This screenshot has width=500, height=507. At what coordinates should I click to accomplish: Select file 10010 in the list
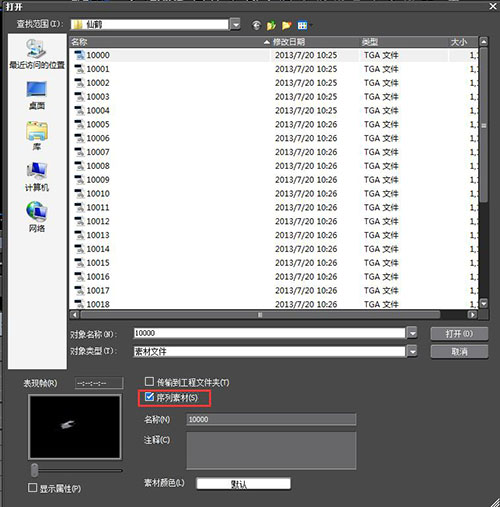click(98, 194)
